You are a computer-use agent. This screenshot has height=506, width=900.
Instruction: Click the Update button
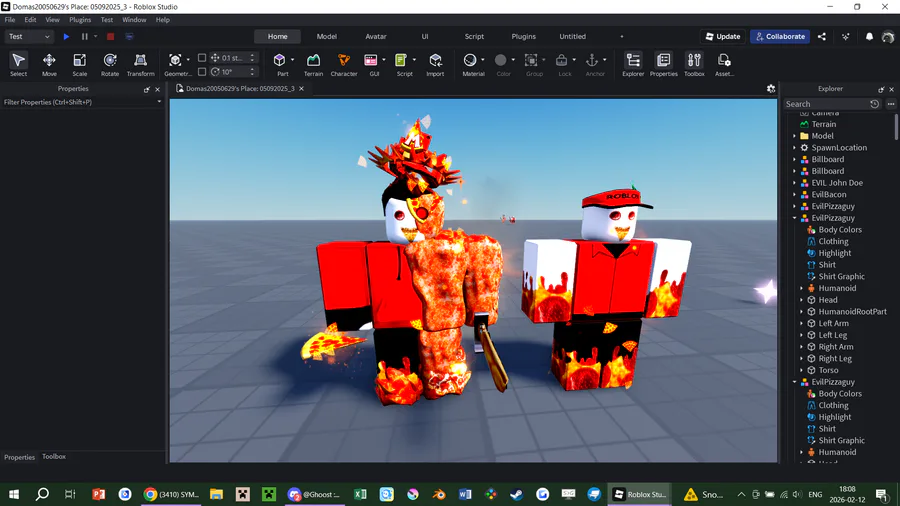click(723, 36)
